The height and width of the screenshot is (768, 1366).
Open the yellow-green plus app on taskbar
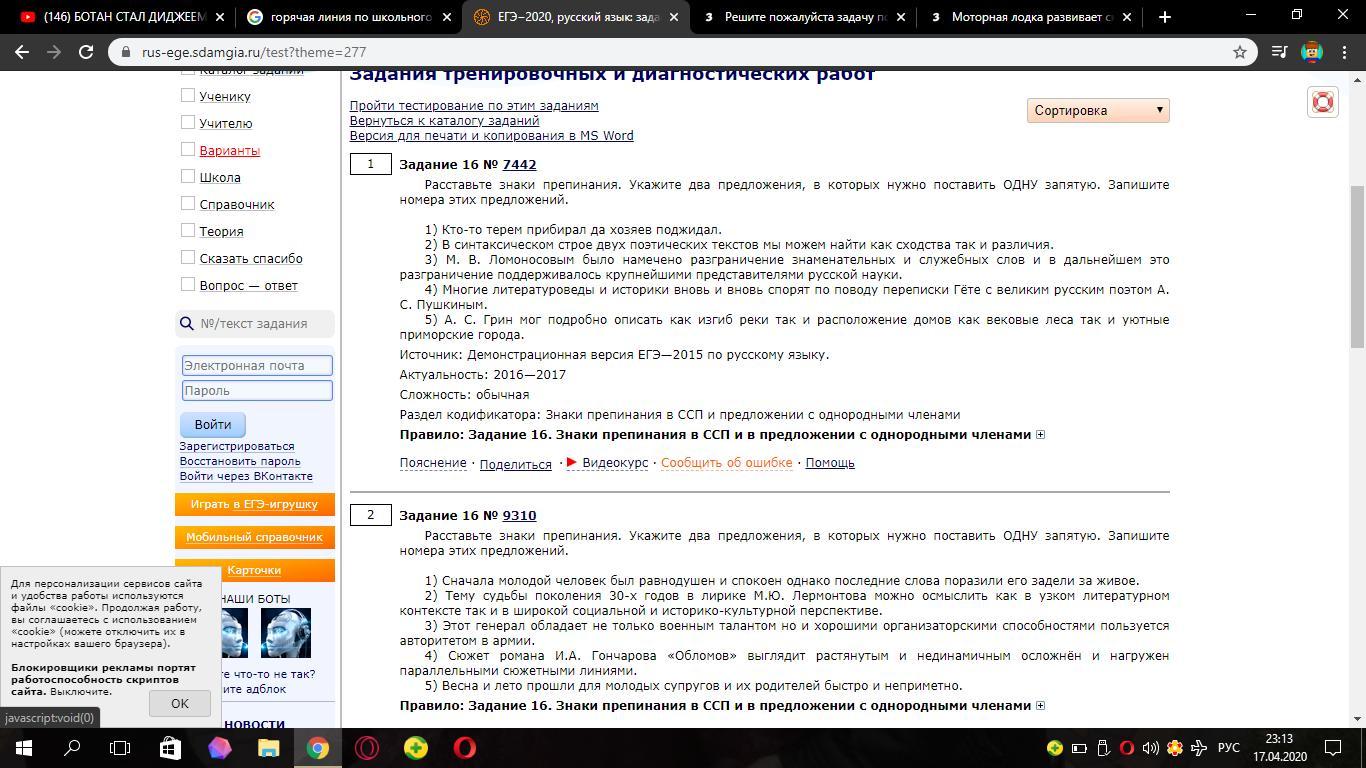tap(416, 748)
